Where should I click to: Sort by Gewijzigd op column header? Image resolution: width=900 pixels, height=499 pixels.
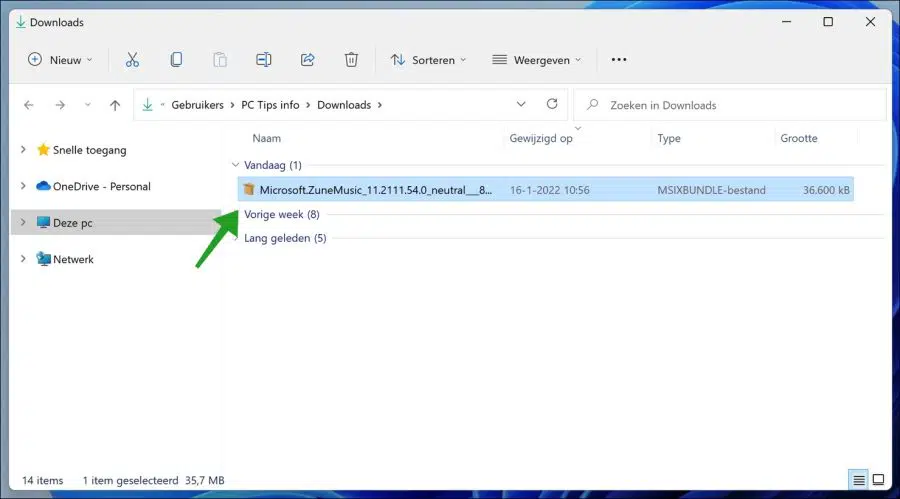click(x=541, y=138)
